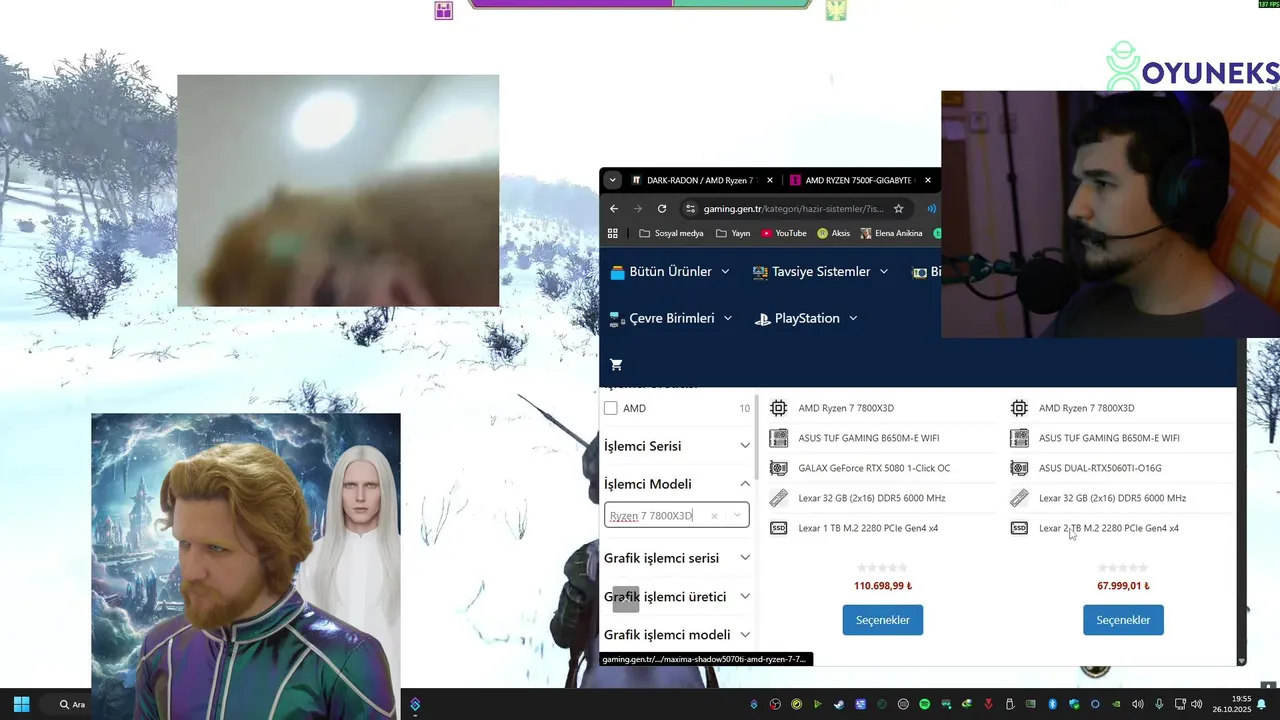1280x720 pixels.
Task: Click the purple diamond app on taskbar
Action: click(x=415, y=704)
